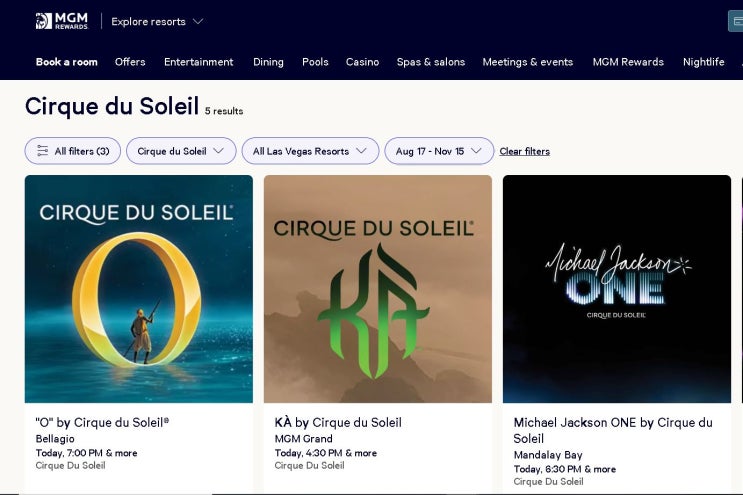Open the Spas & salons menu item
This screenshot has width=743, height=495.
pos(431,62)
